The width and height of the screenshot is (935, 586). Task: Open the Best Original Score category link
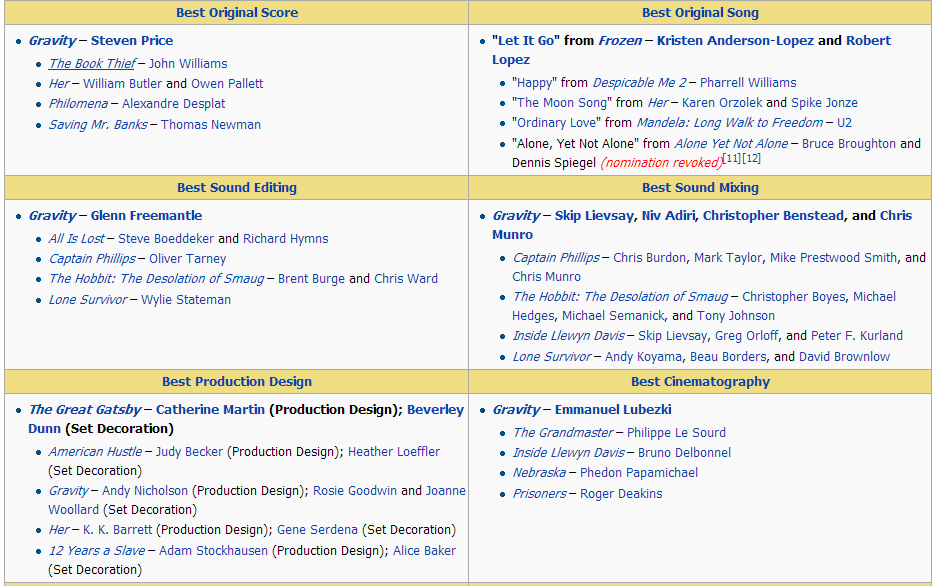(x=237, y=13)
